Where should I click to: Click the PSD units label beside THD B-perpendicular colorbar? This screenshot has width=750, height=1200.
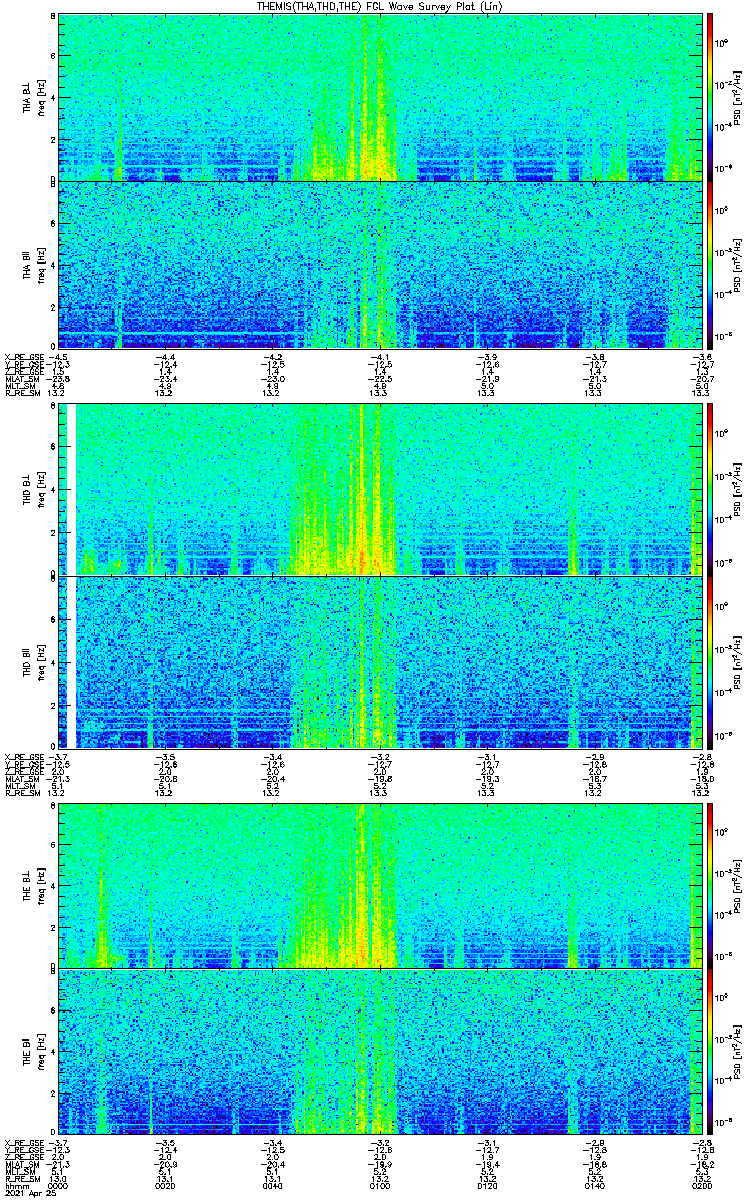click(x=737, y=490)
